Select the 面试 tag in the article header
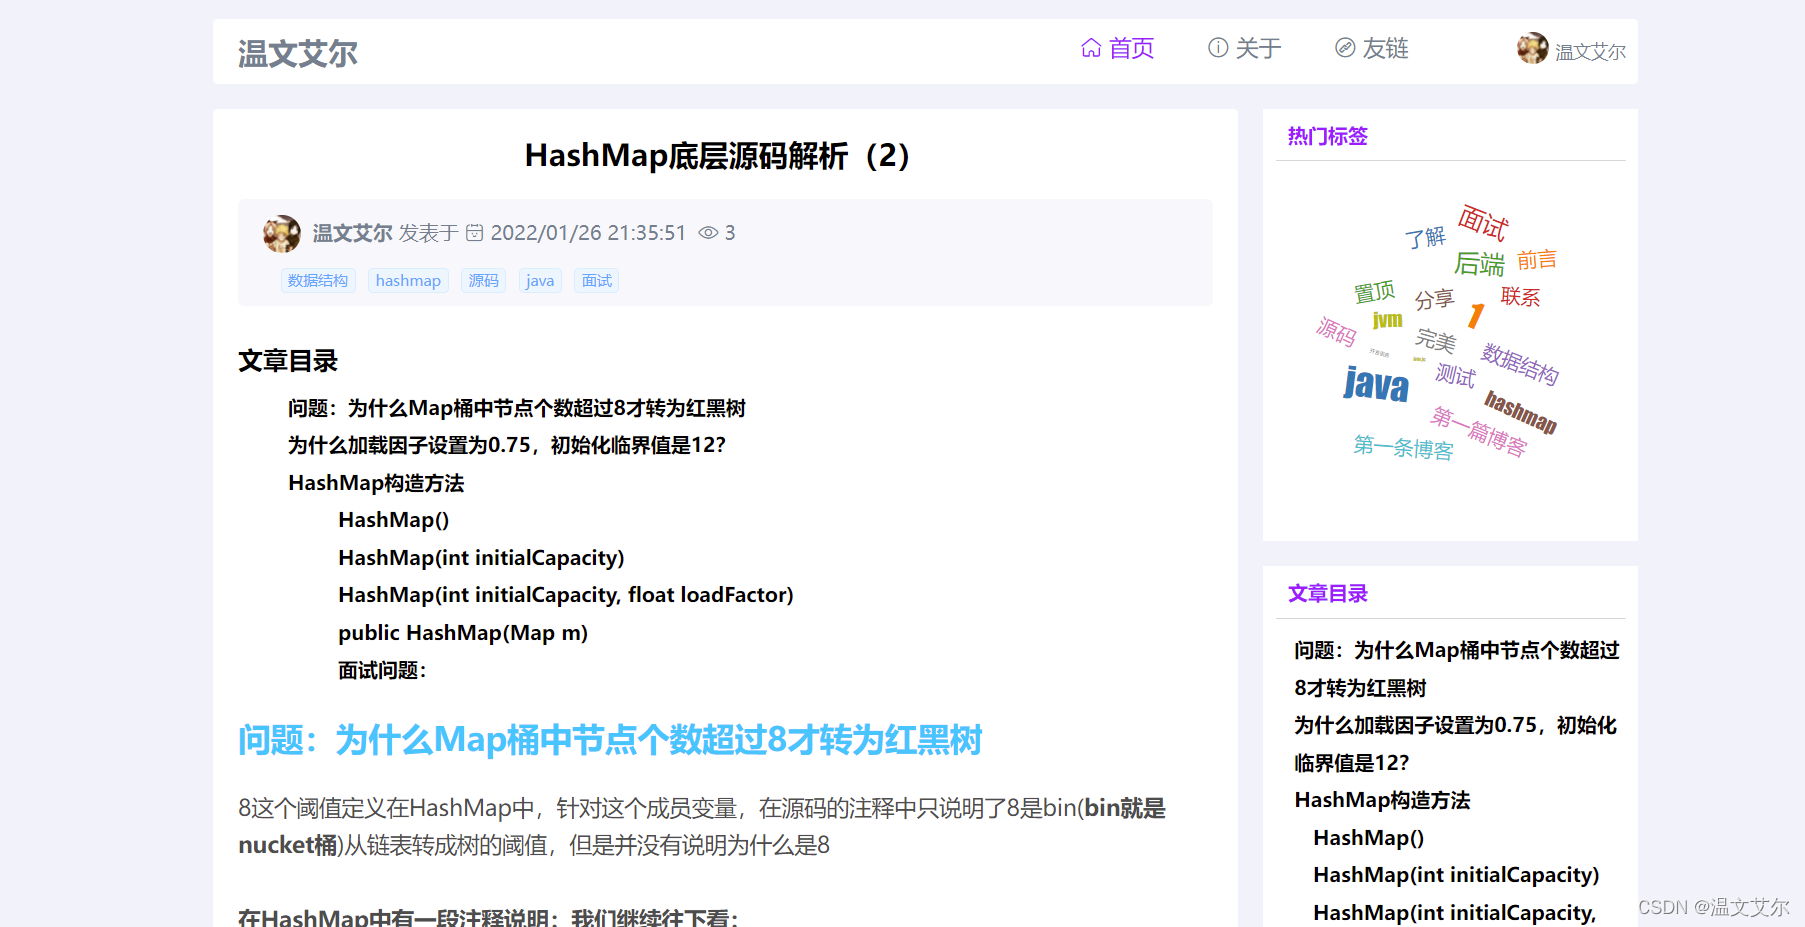This screenshot has width=1805, height=927. click(596, 280)
